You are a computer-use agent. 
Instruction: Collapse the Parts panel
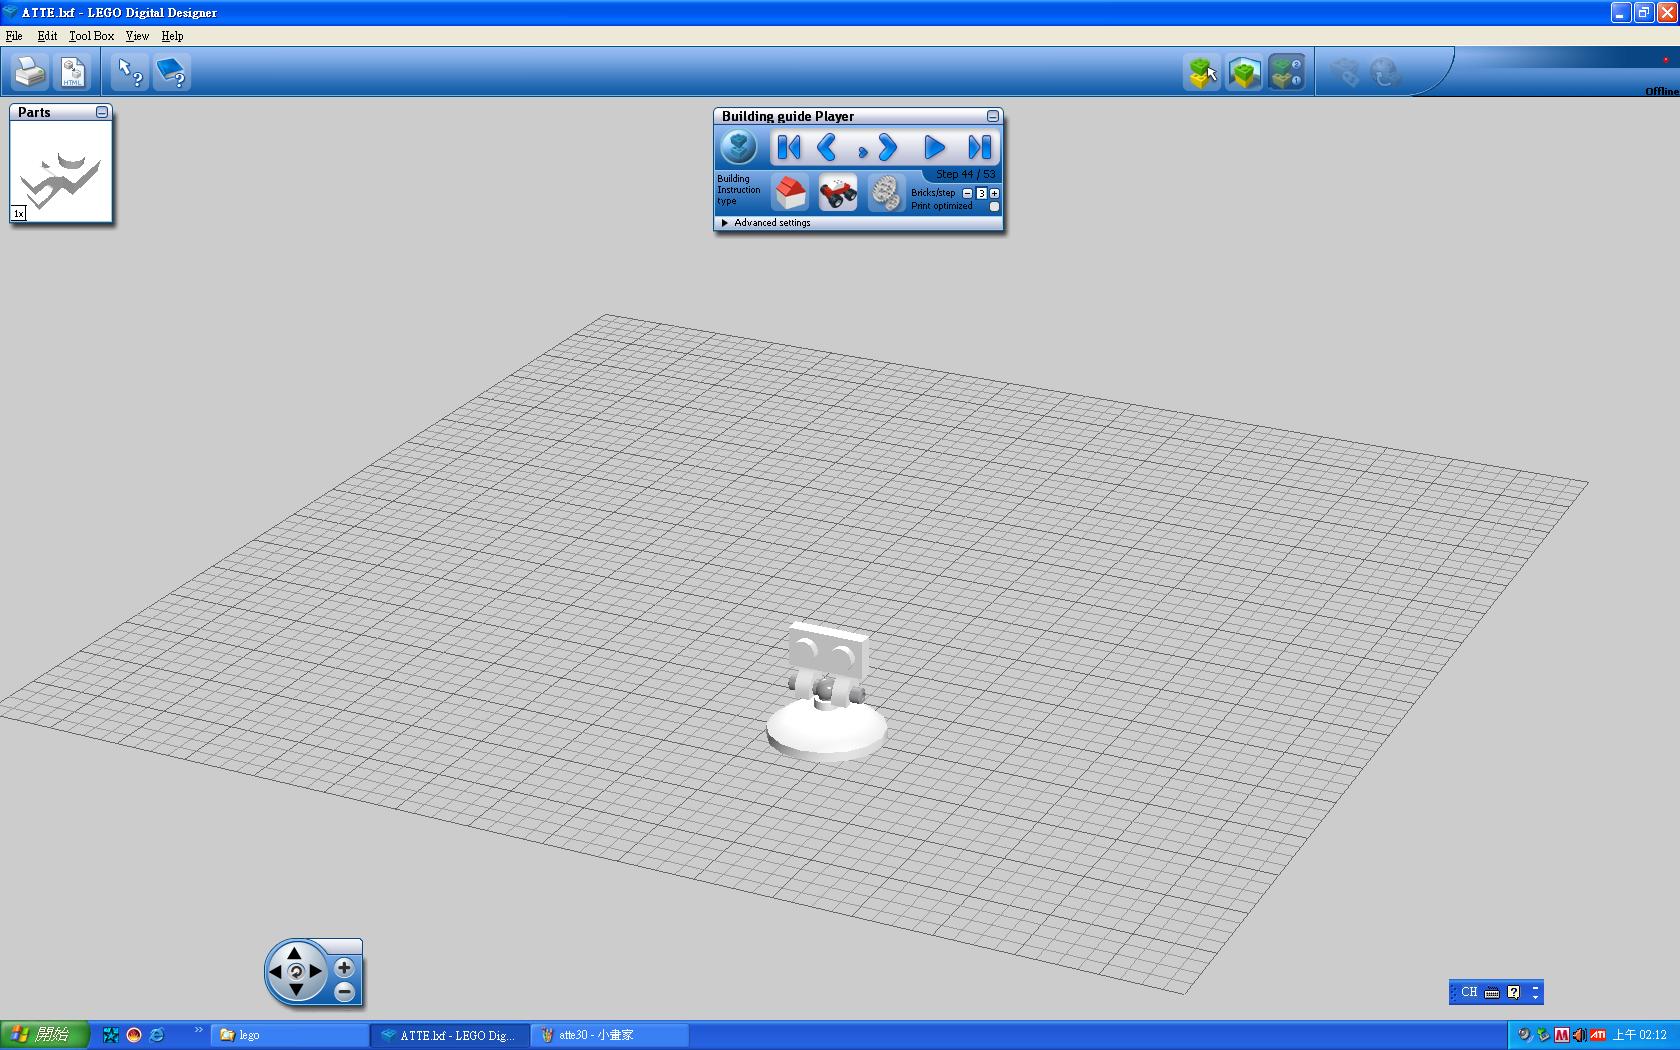pos(102,112)
